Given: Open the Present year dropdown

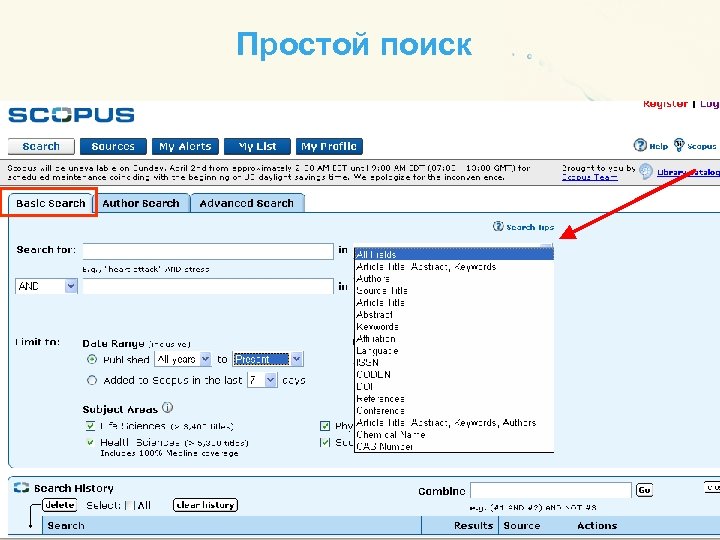Looking at the screenshot, I should [268, 359].
